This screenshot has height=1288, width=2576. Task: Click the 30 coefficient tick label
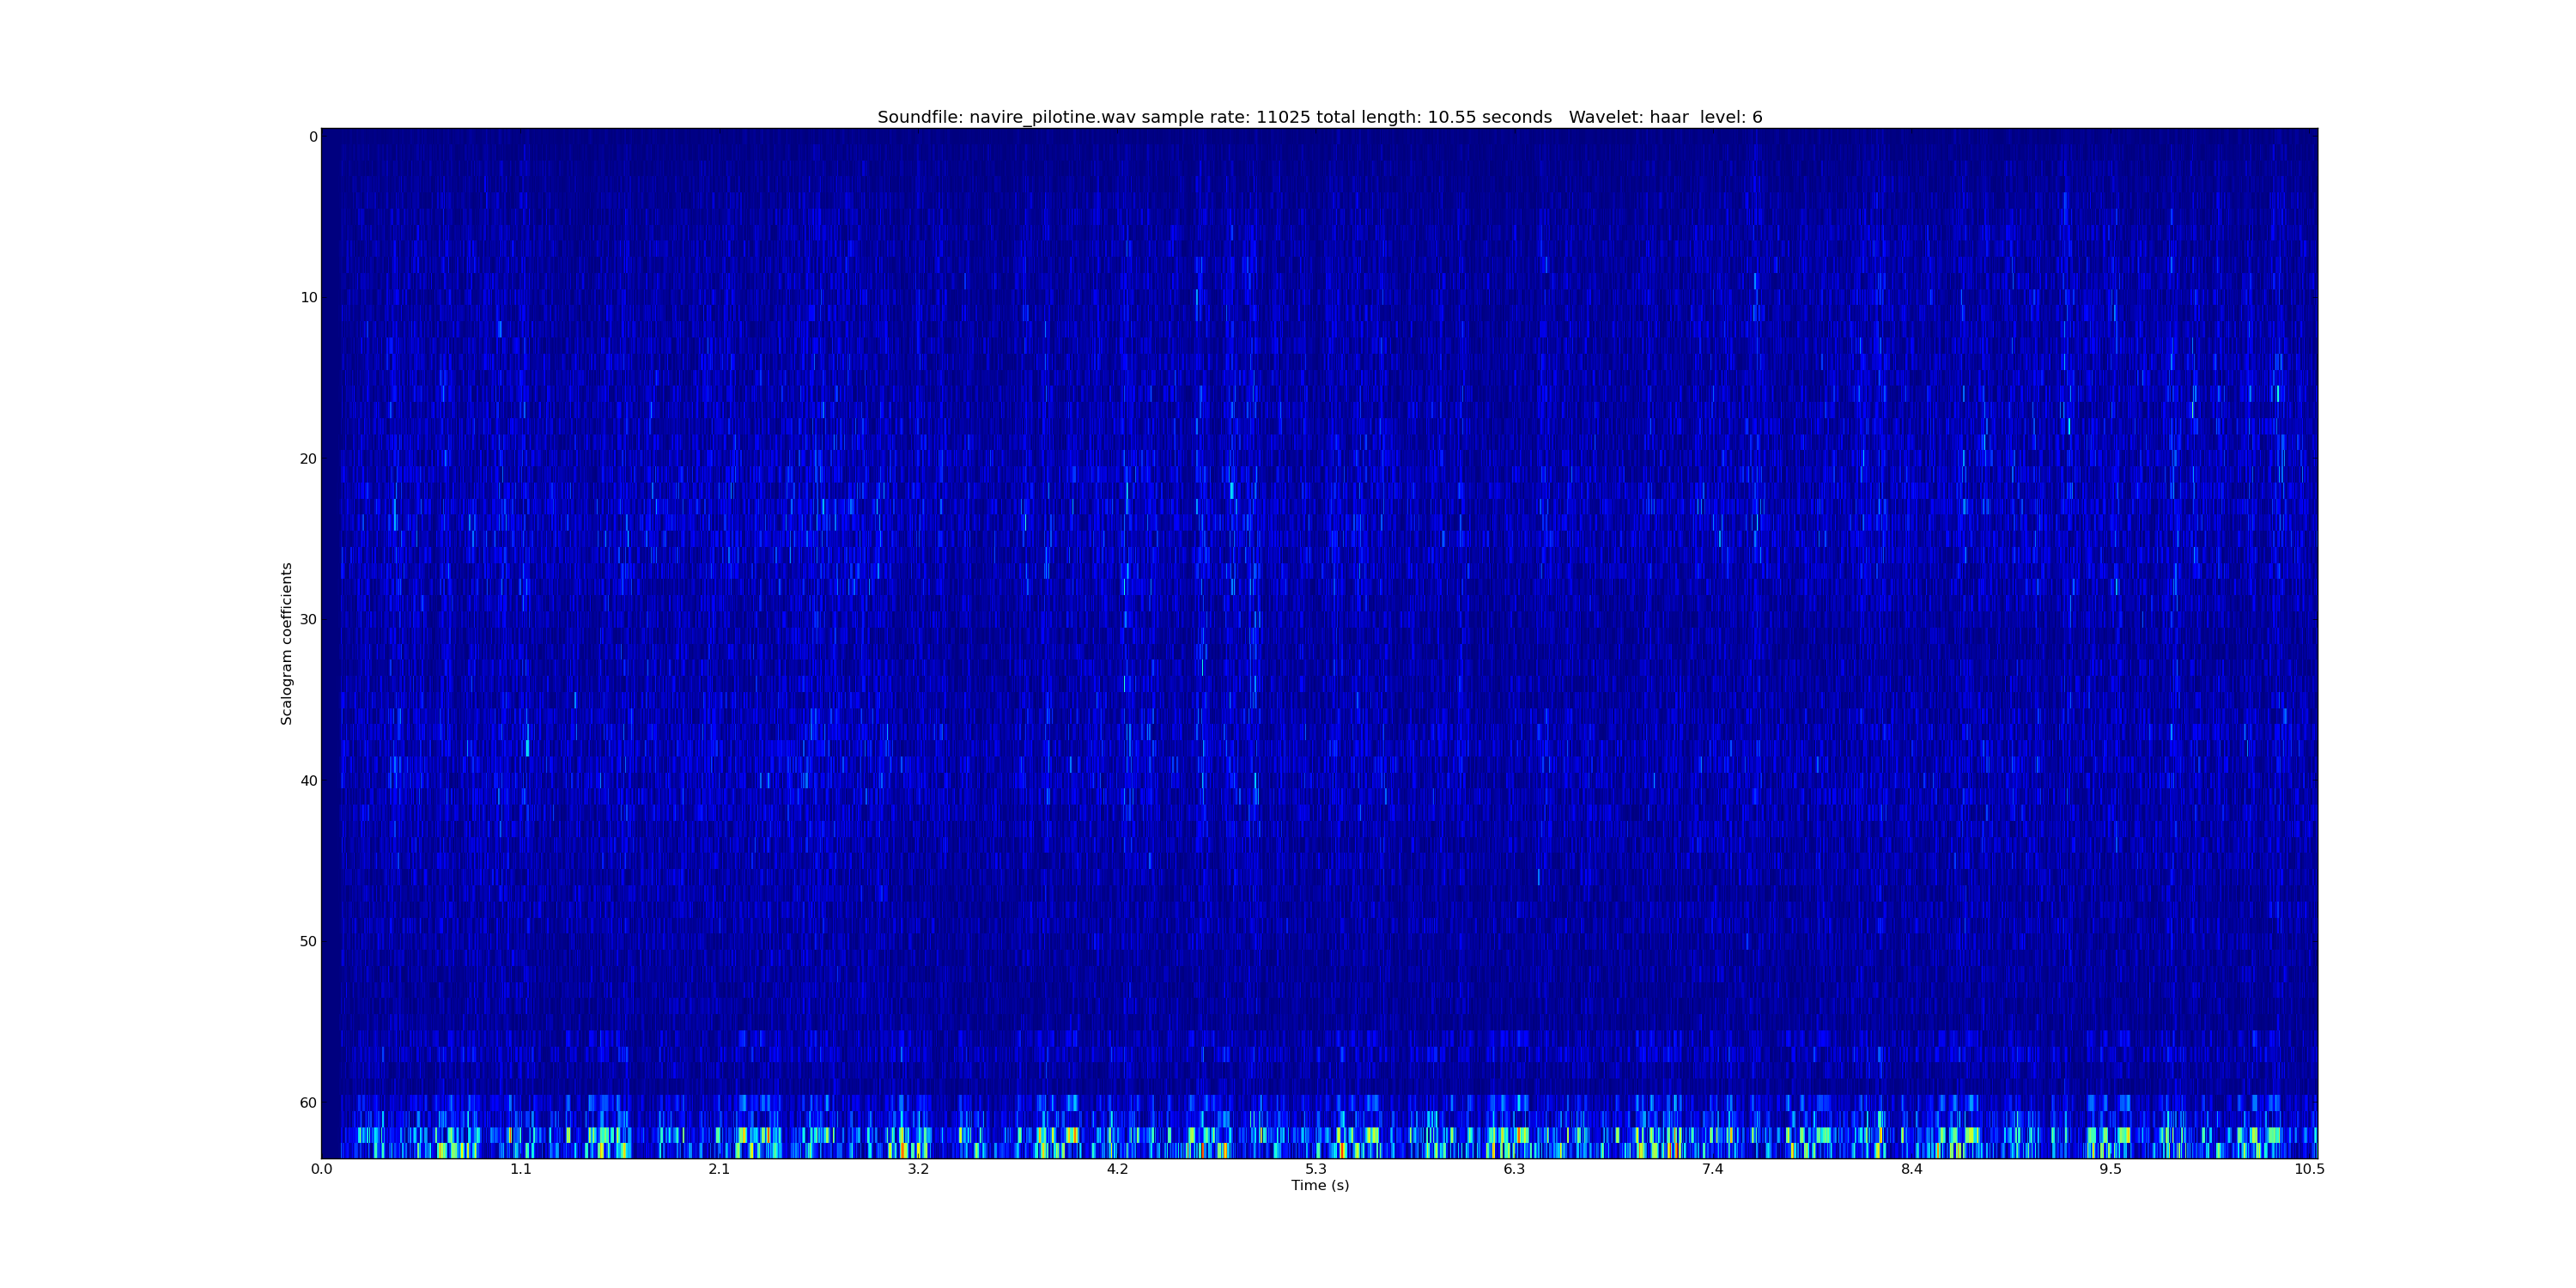pos(309,620)
